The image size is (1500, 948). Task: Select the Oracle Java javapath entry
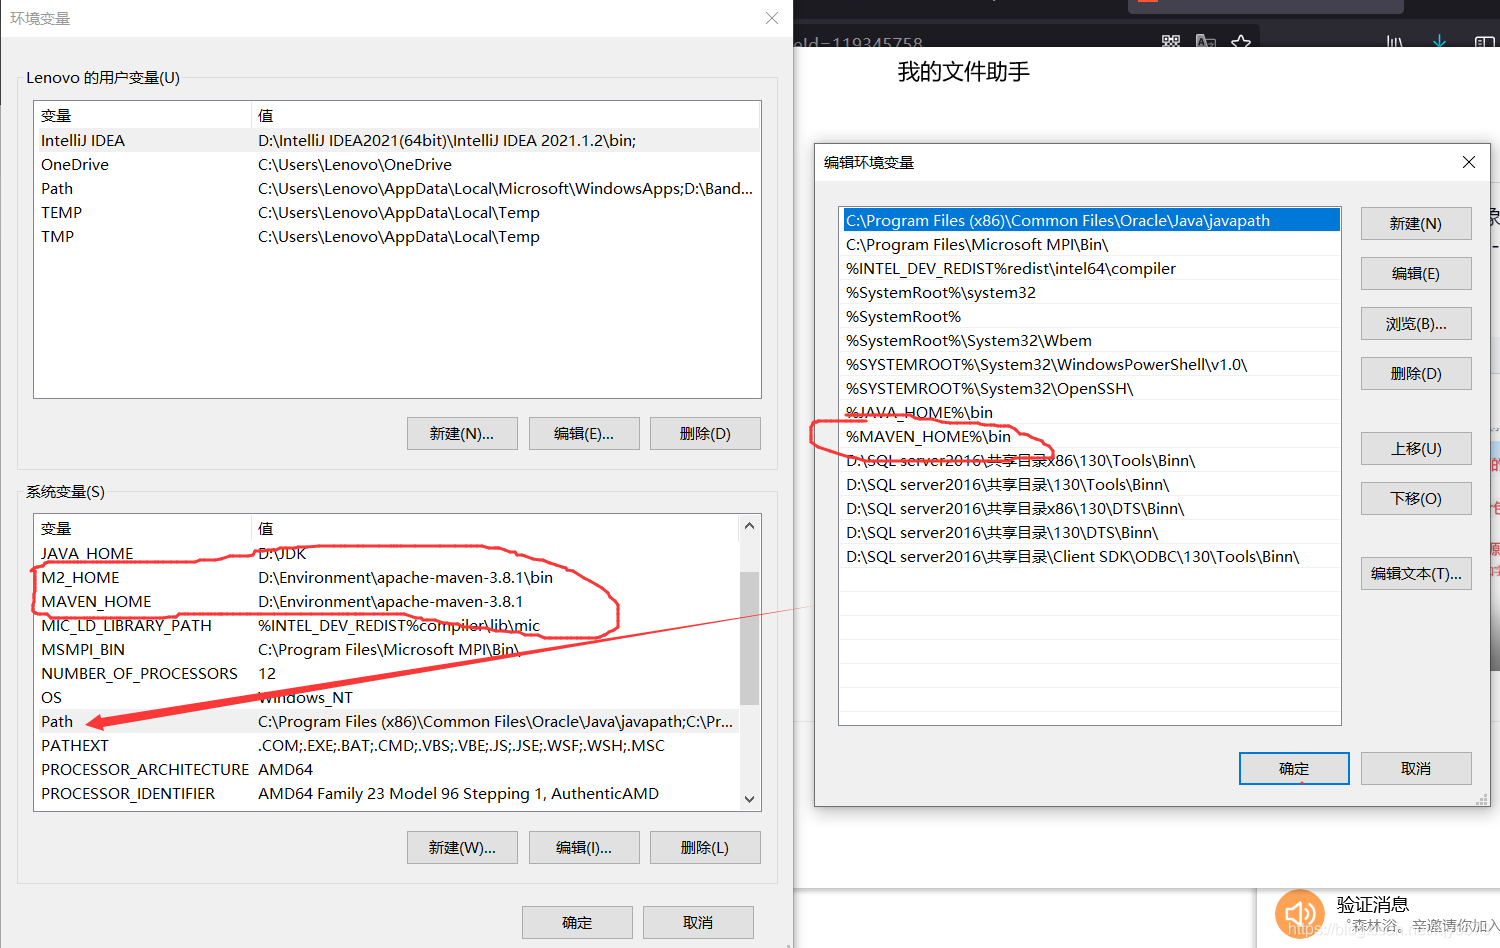coord(1090,220)
